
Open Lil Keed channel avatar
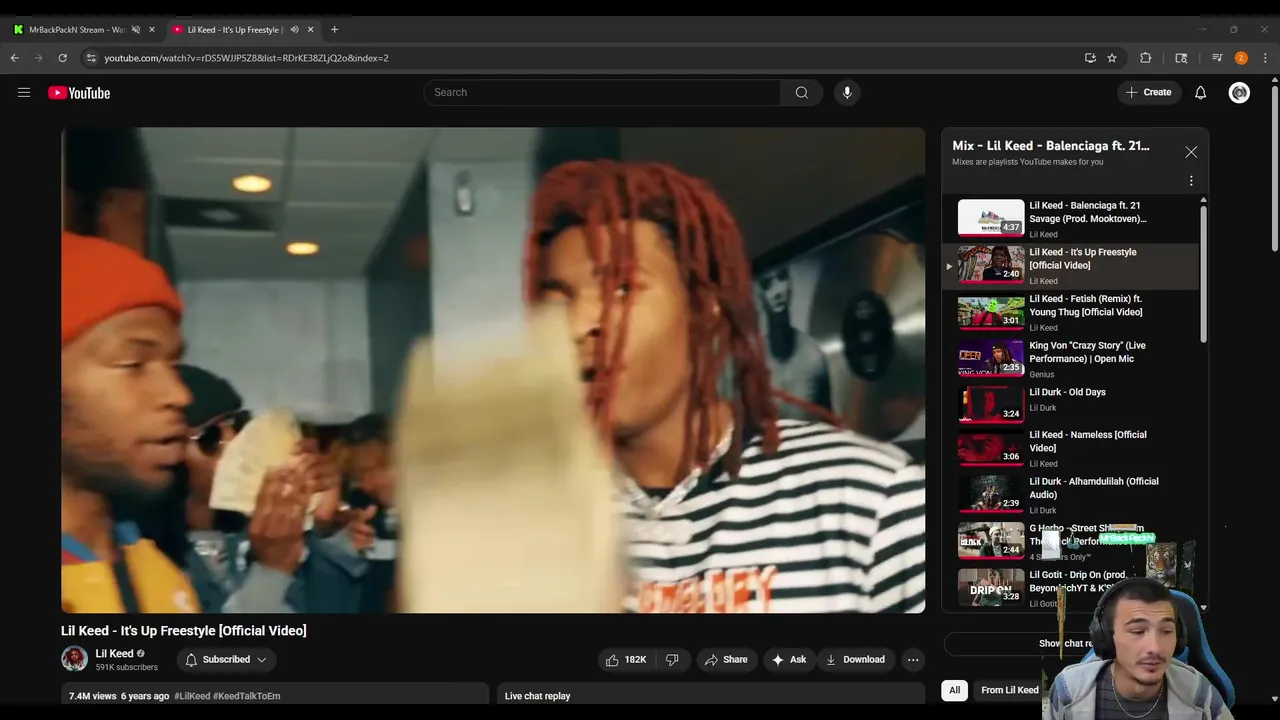click(x=74, y=659)
